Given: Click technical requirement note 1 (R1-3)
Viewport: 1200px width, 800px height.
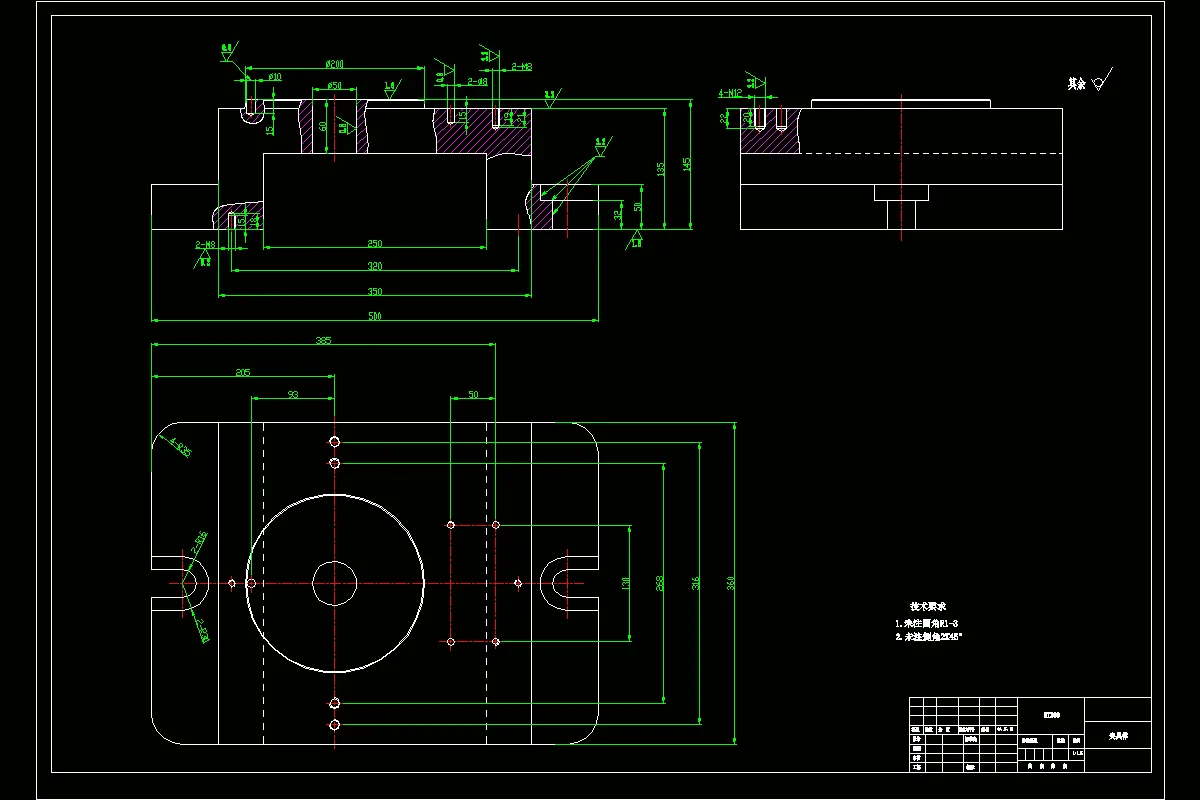Looking at the screenshot, I should 926,622.
